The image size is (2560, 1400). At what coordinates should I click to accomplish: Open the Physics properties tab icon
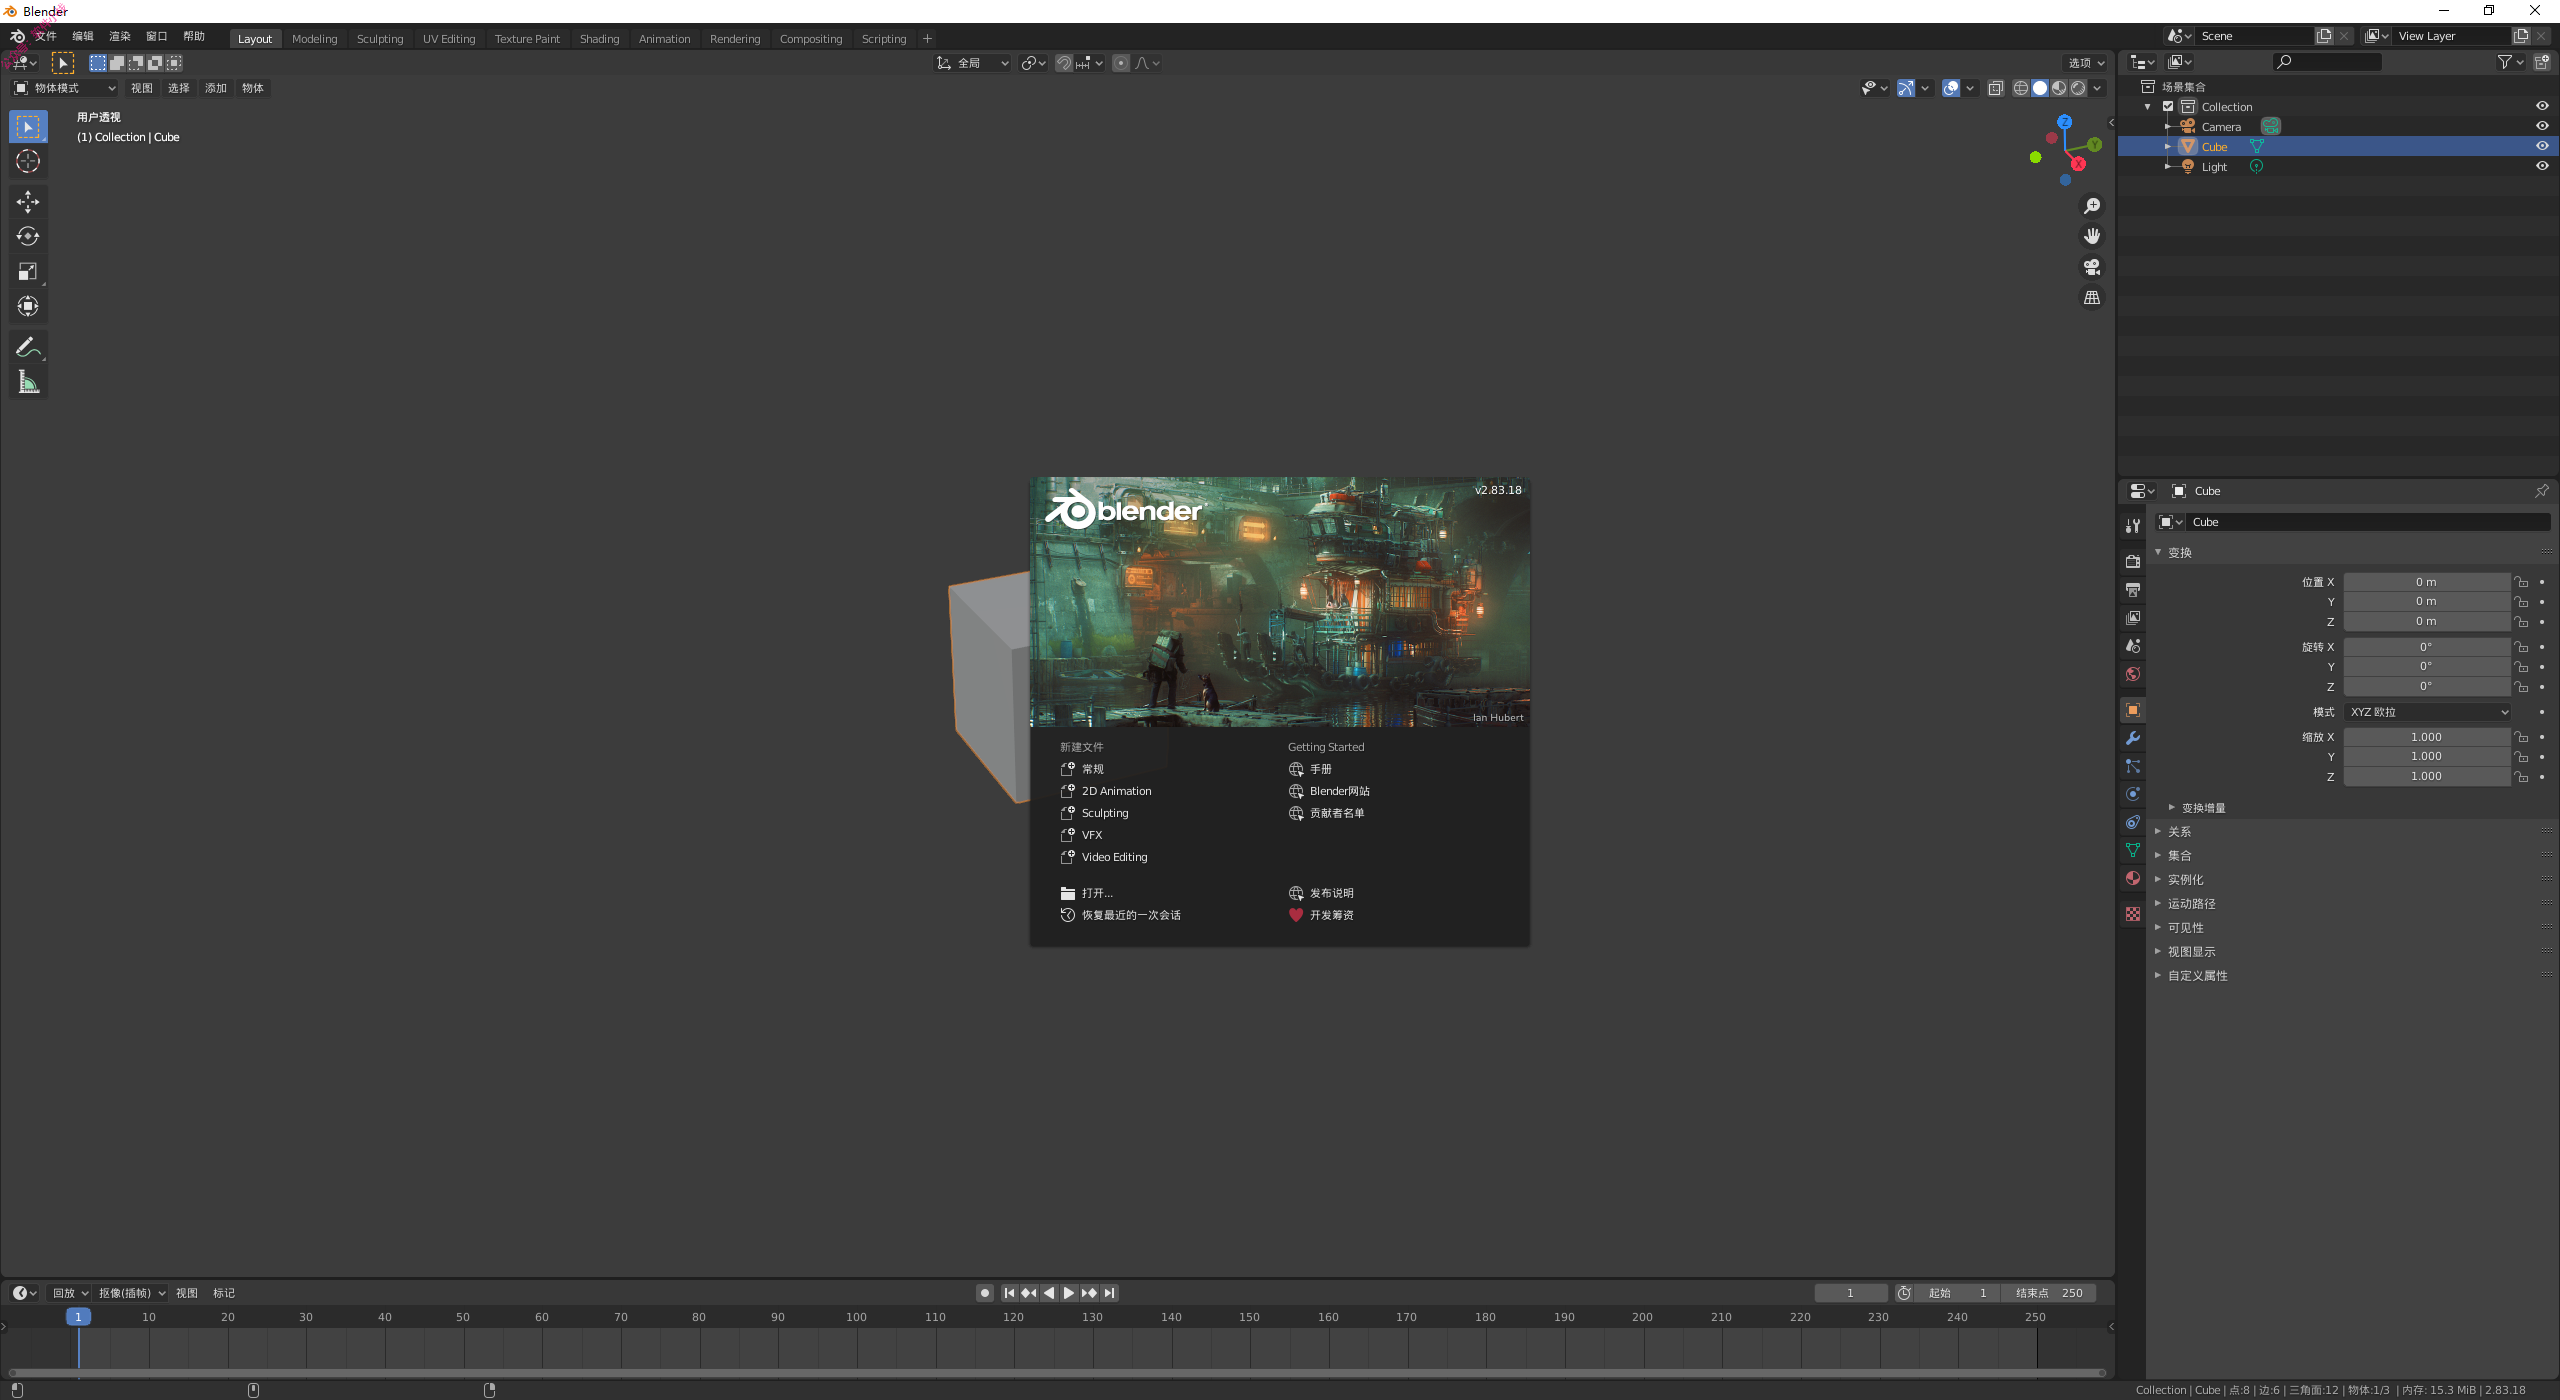coord(2133,794)
